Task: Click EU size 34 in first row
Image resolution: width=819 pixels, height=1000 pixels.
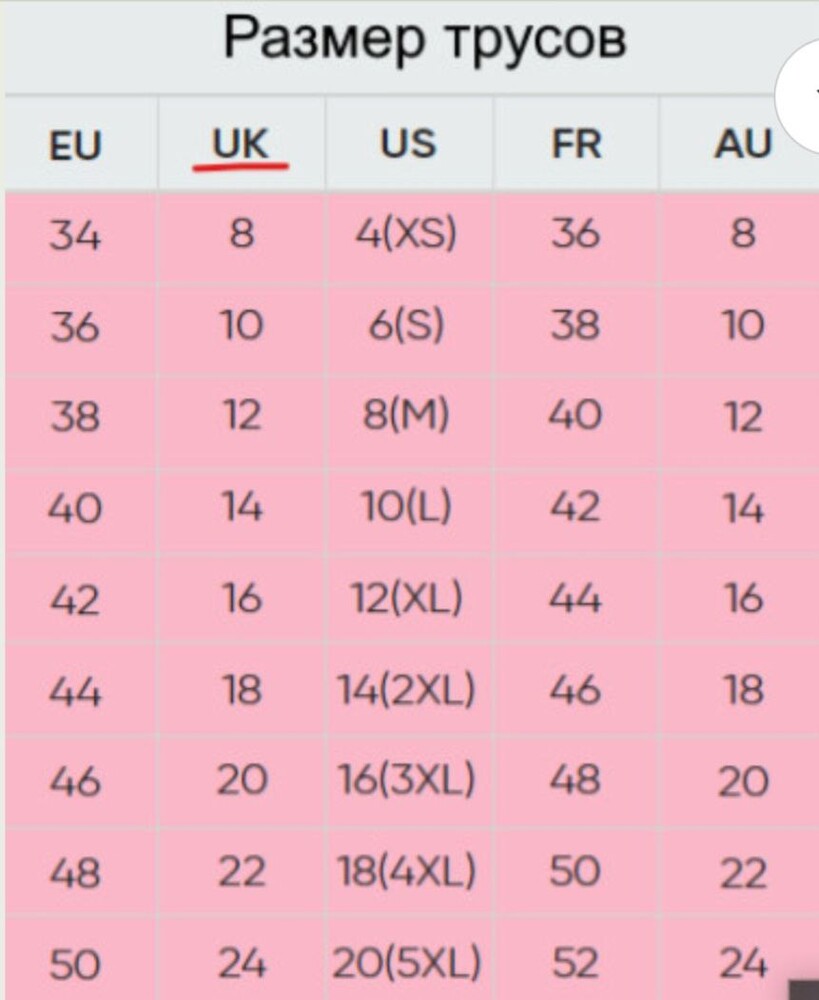Action: pos(75,236)
